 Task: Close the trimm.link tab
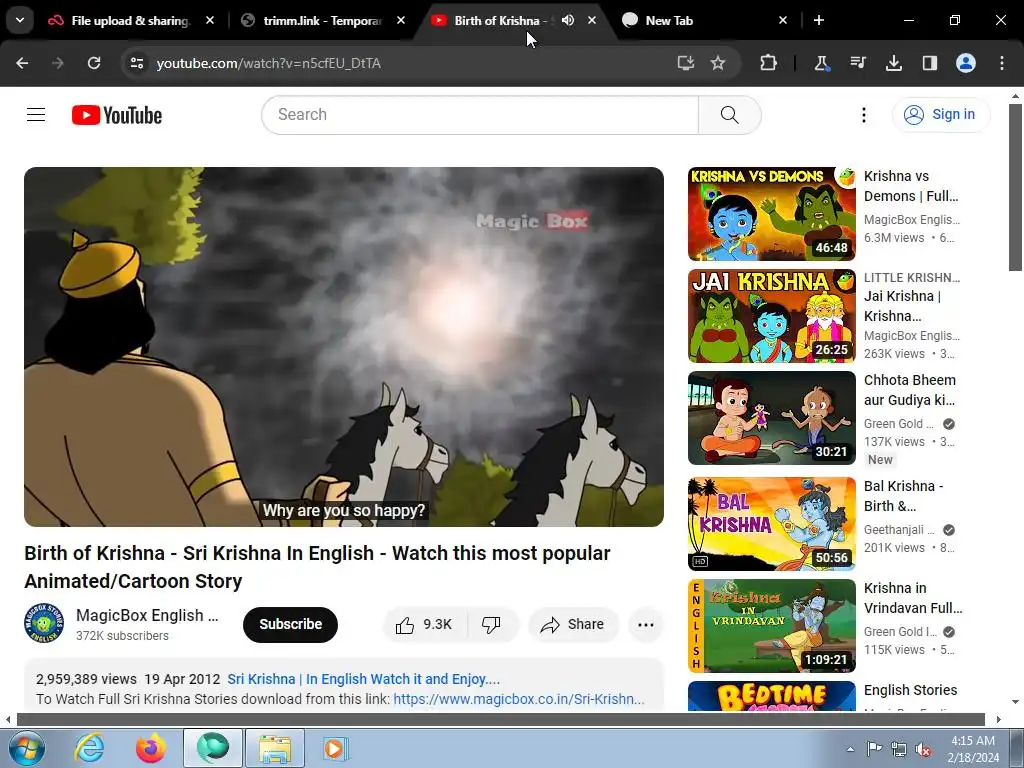(401, 20)
